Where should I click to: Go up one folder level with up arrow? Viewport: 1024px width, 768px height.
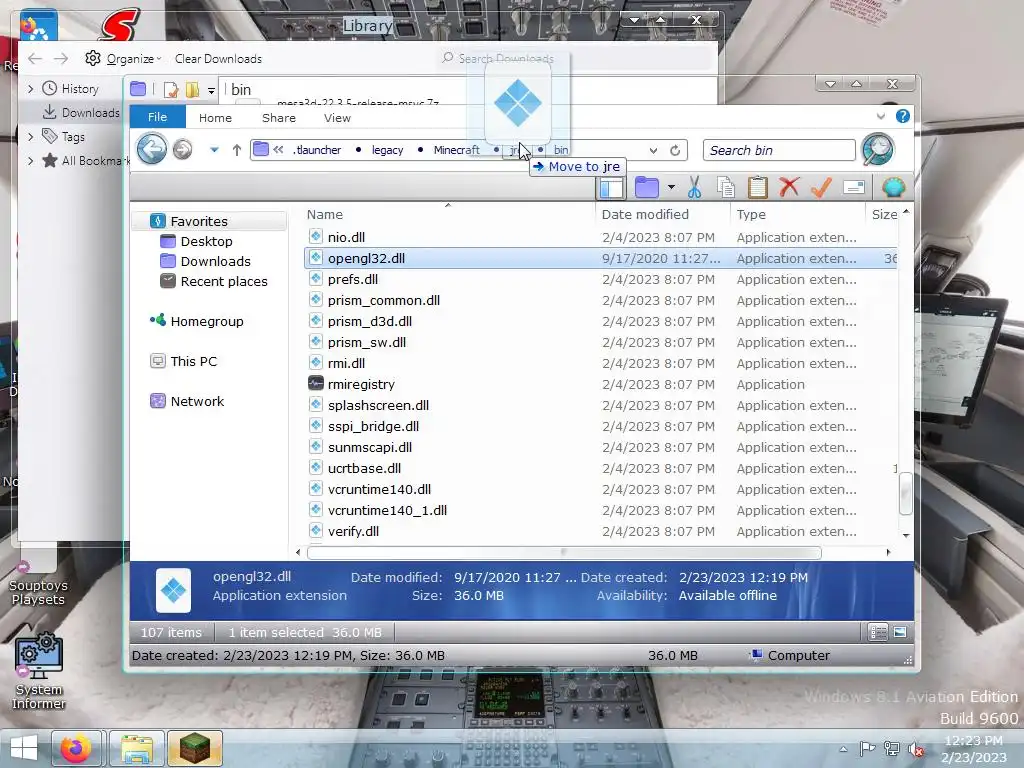[x=236, y=150]
